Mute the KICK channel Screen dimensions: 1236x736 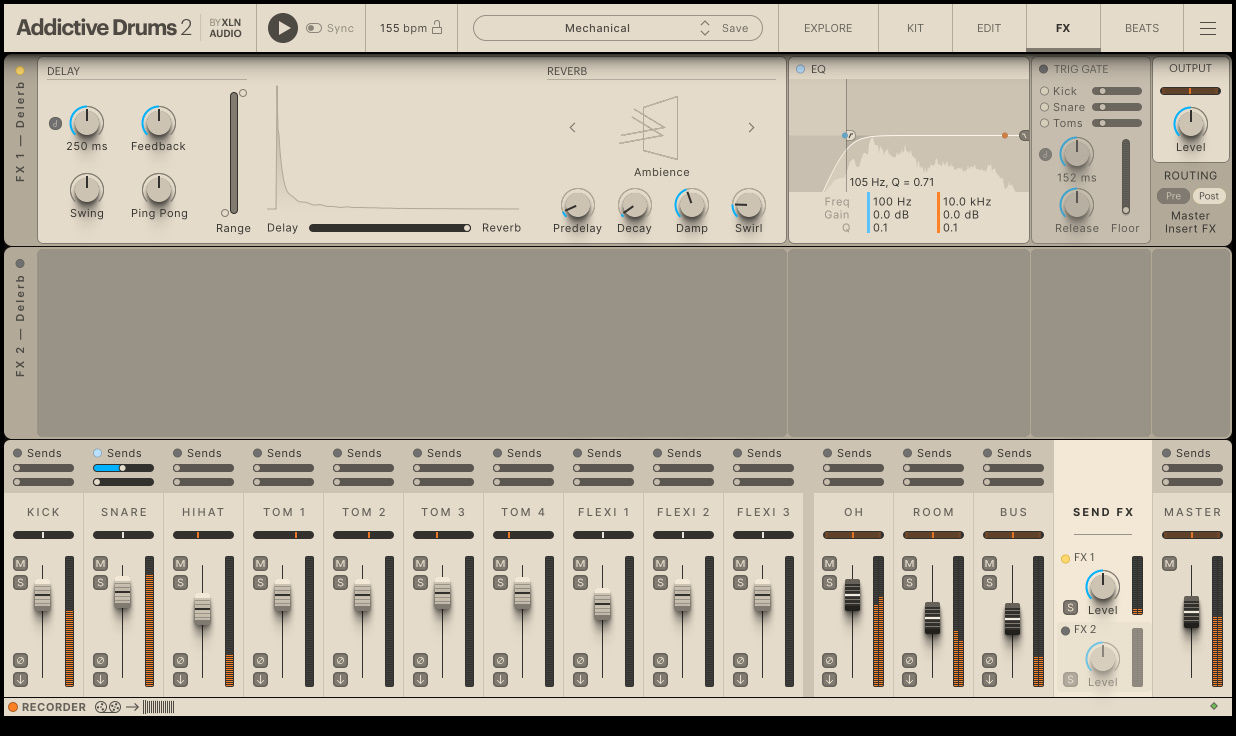[20, 564]
